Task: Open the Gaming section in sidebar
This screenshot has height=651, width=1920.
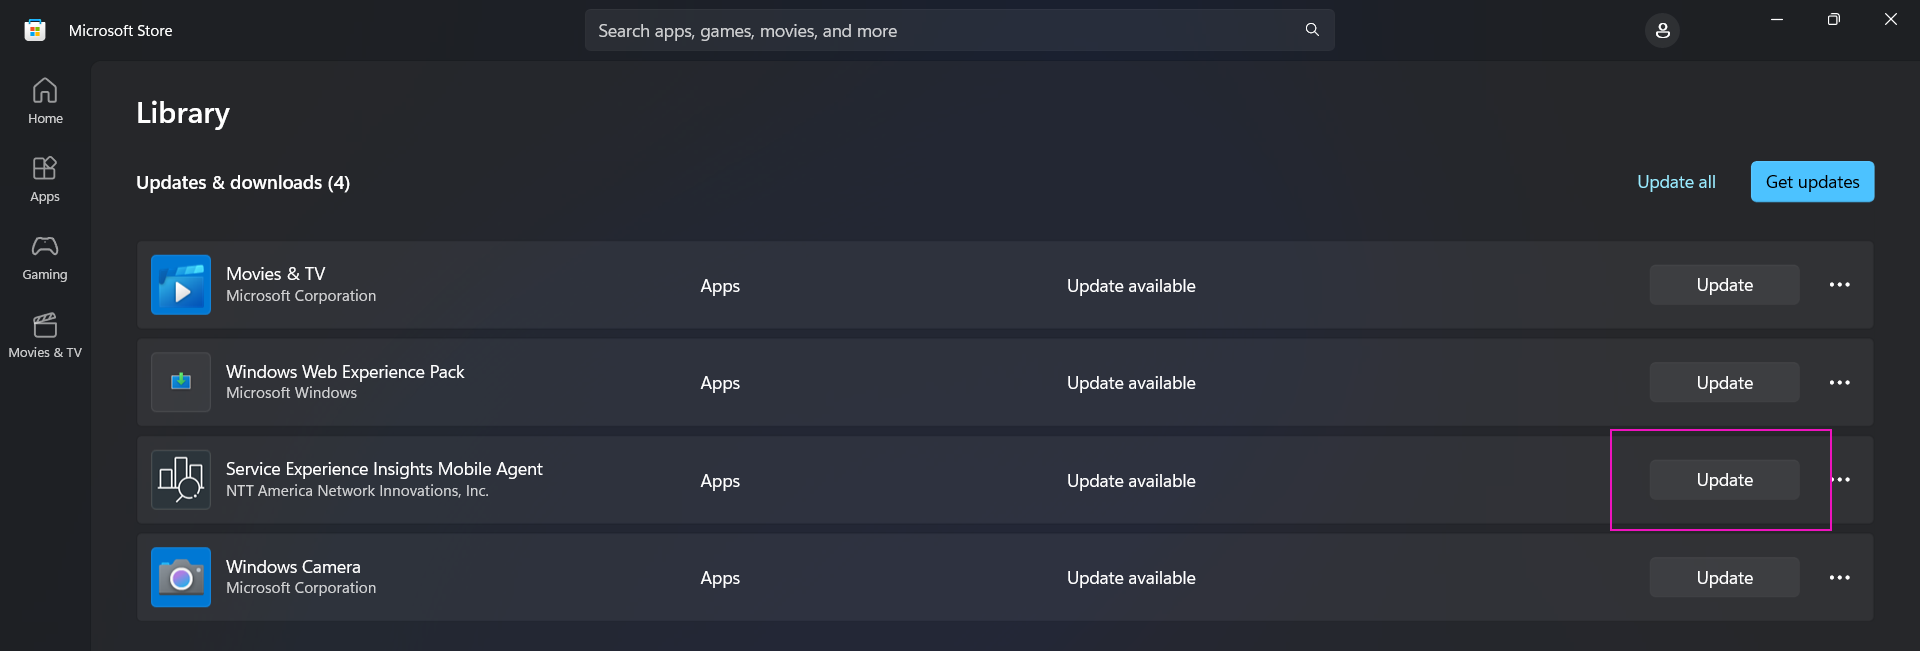Action: coord(45,257)
